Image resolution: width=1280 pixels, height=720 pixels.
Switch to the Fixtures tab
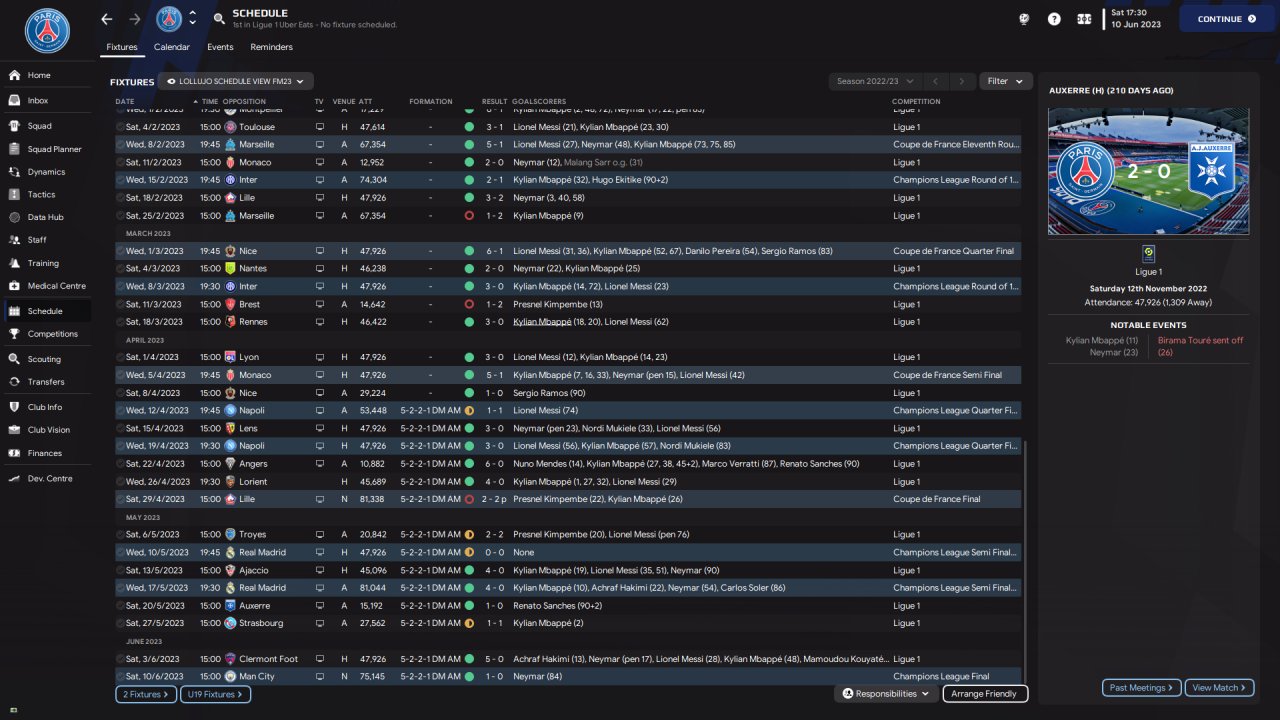point(122,47)
